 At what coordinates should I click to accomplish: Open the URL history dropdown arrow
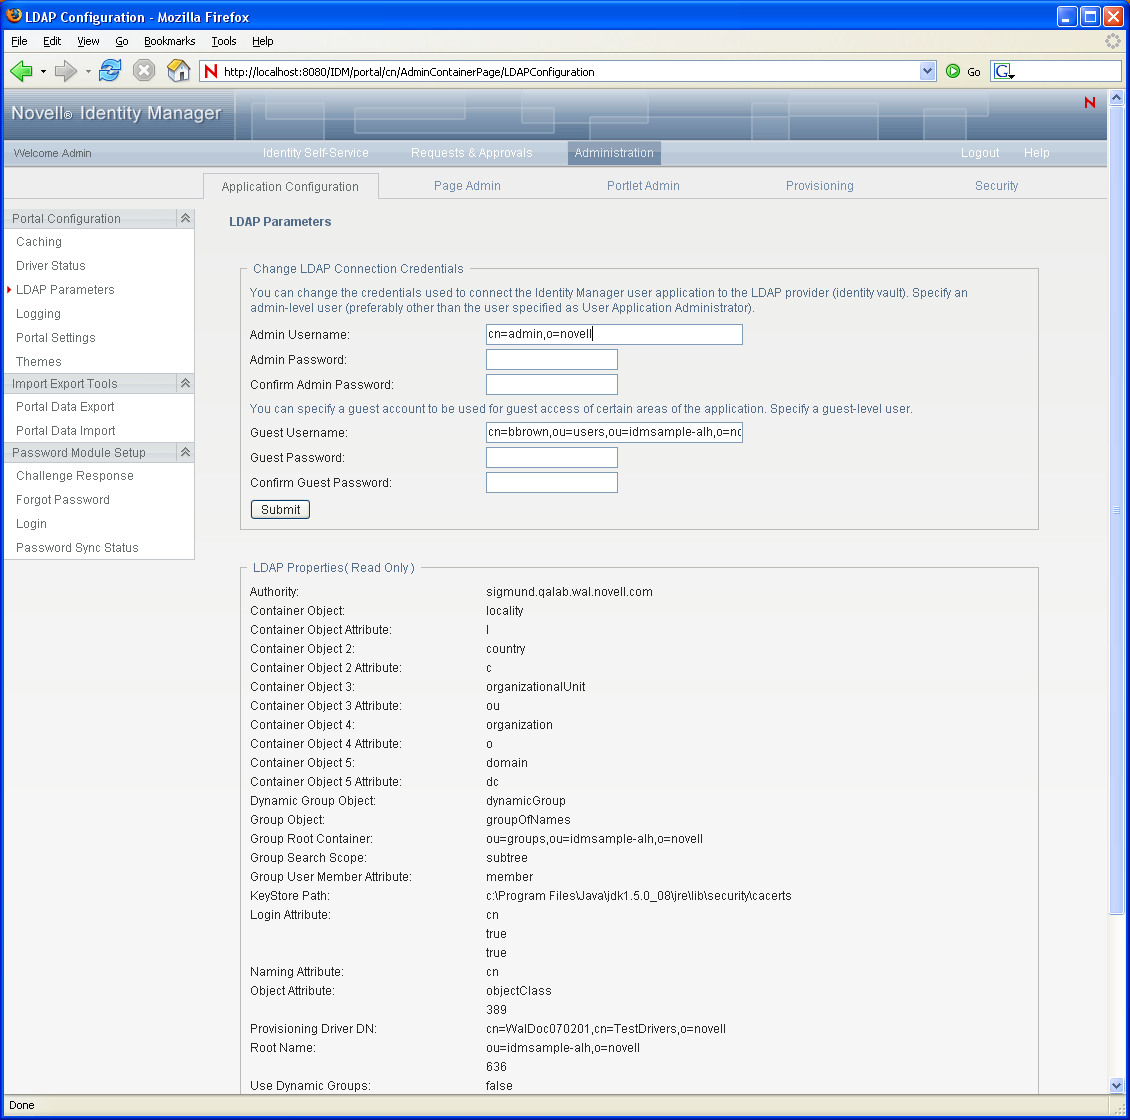(x=927, y=71)
